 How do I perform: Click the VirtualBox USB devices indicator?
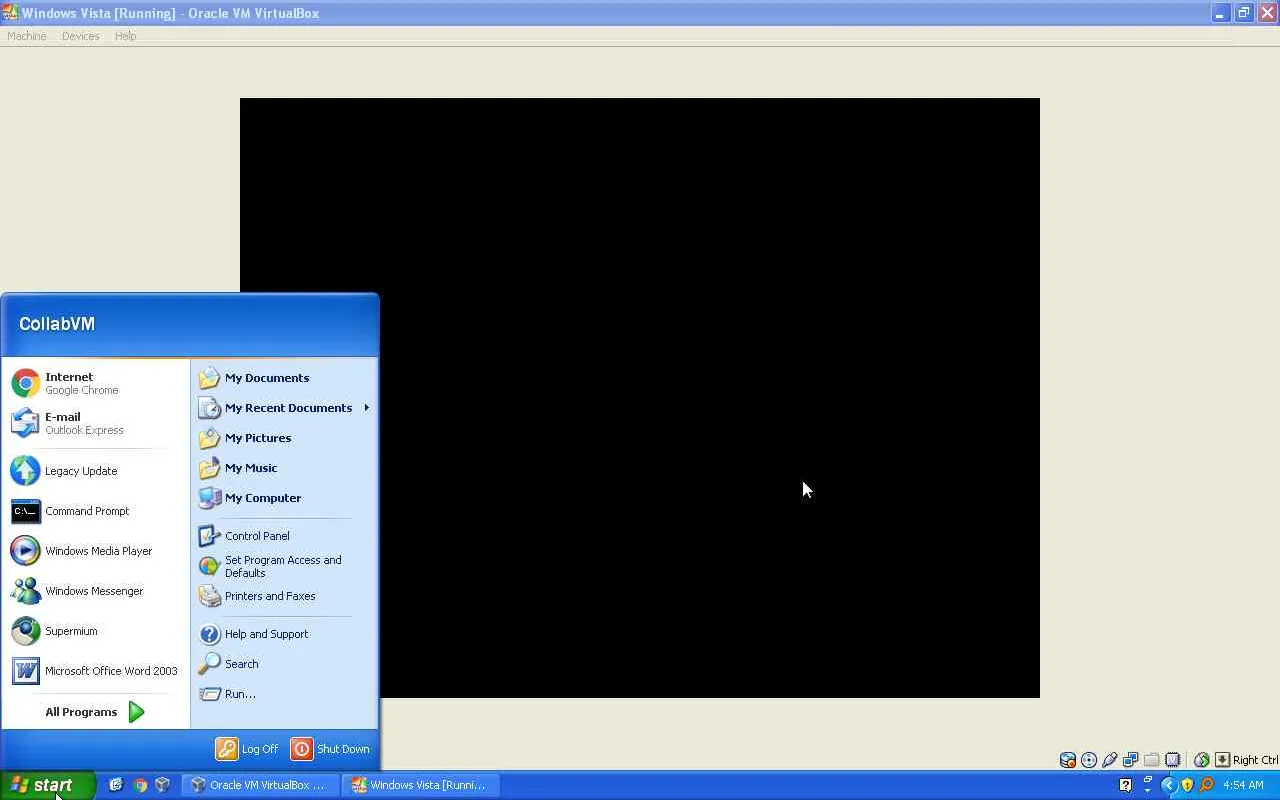click(x=1110, y=760)
